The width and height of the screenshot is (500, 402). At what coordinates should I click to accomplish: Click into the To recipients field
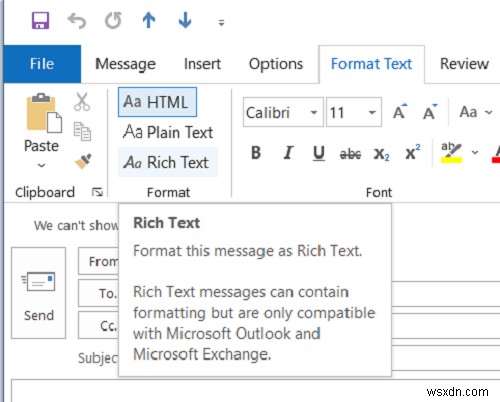tap(446, 293)
